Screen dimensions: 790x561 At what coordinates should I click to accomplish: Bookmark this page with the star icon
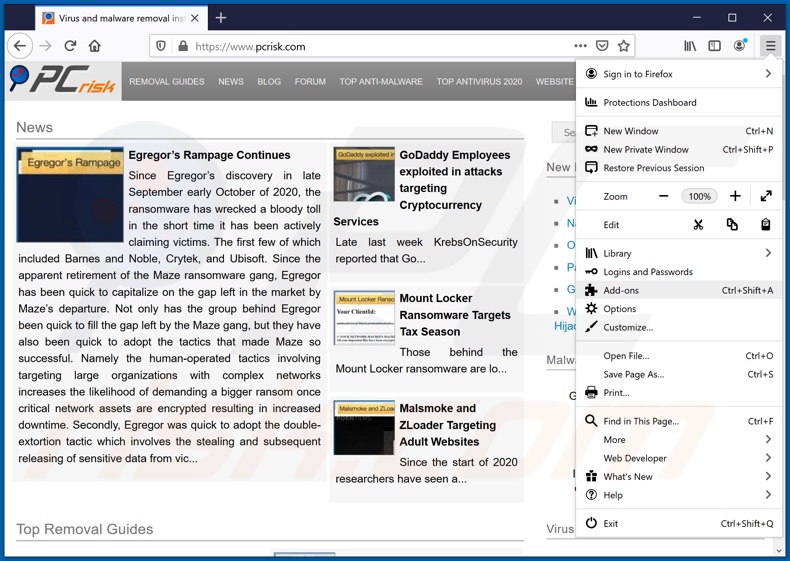pos(624,46)
